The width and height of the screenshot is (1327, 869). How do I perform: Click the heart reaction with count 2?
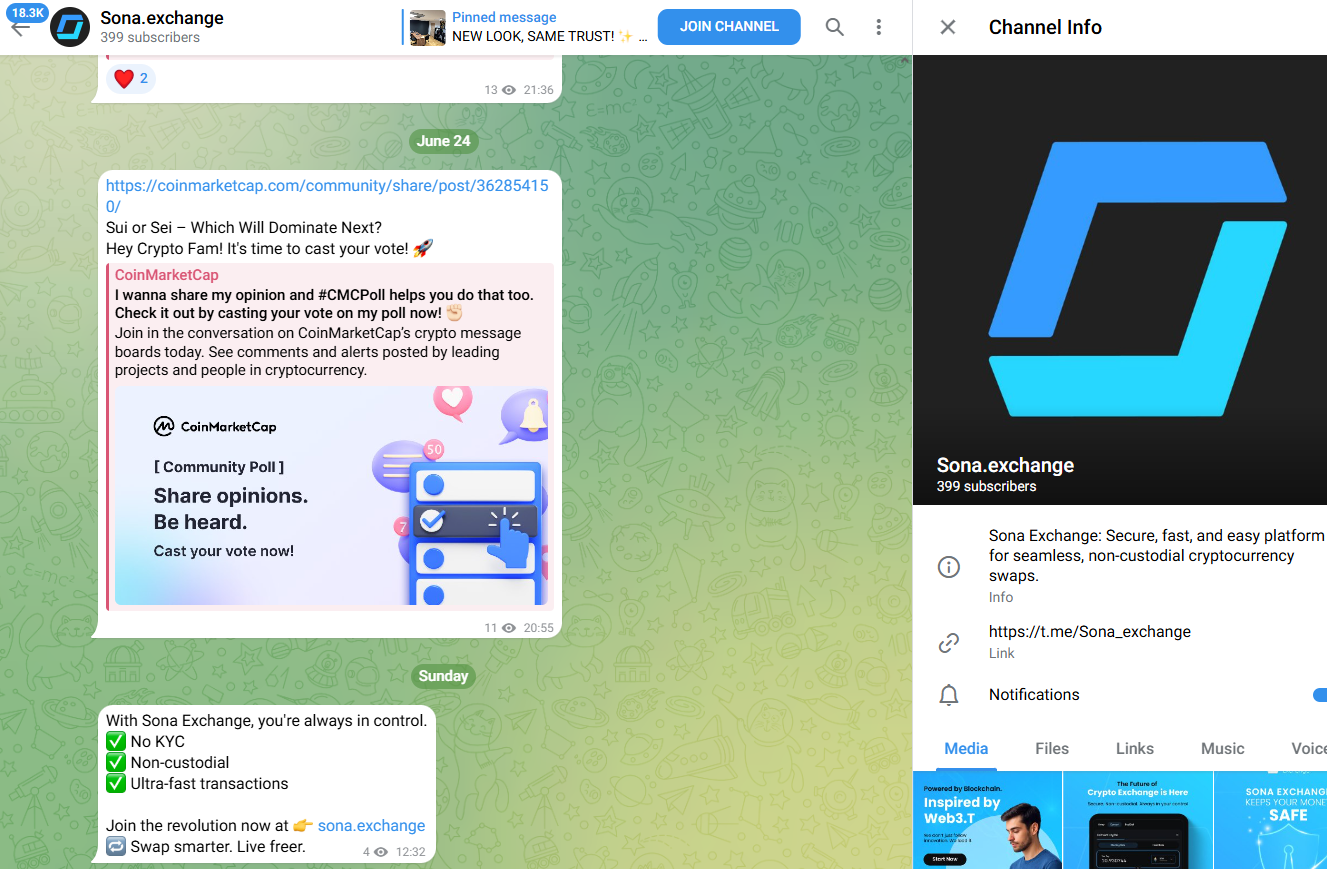(x=131, y=79)
